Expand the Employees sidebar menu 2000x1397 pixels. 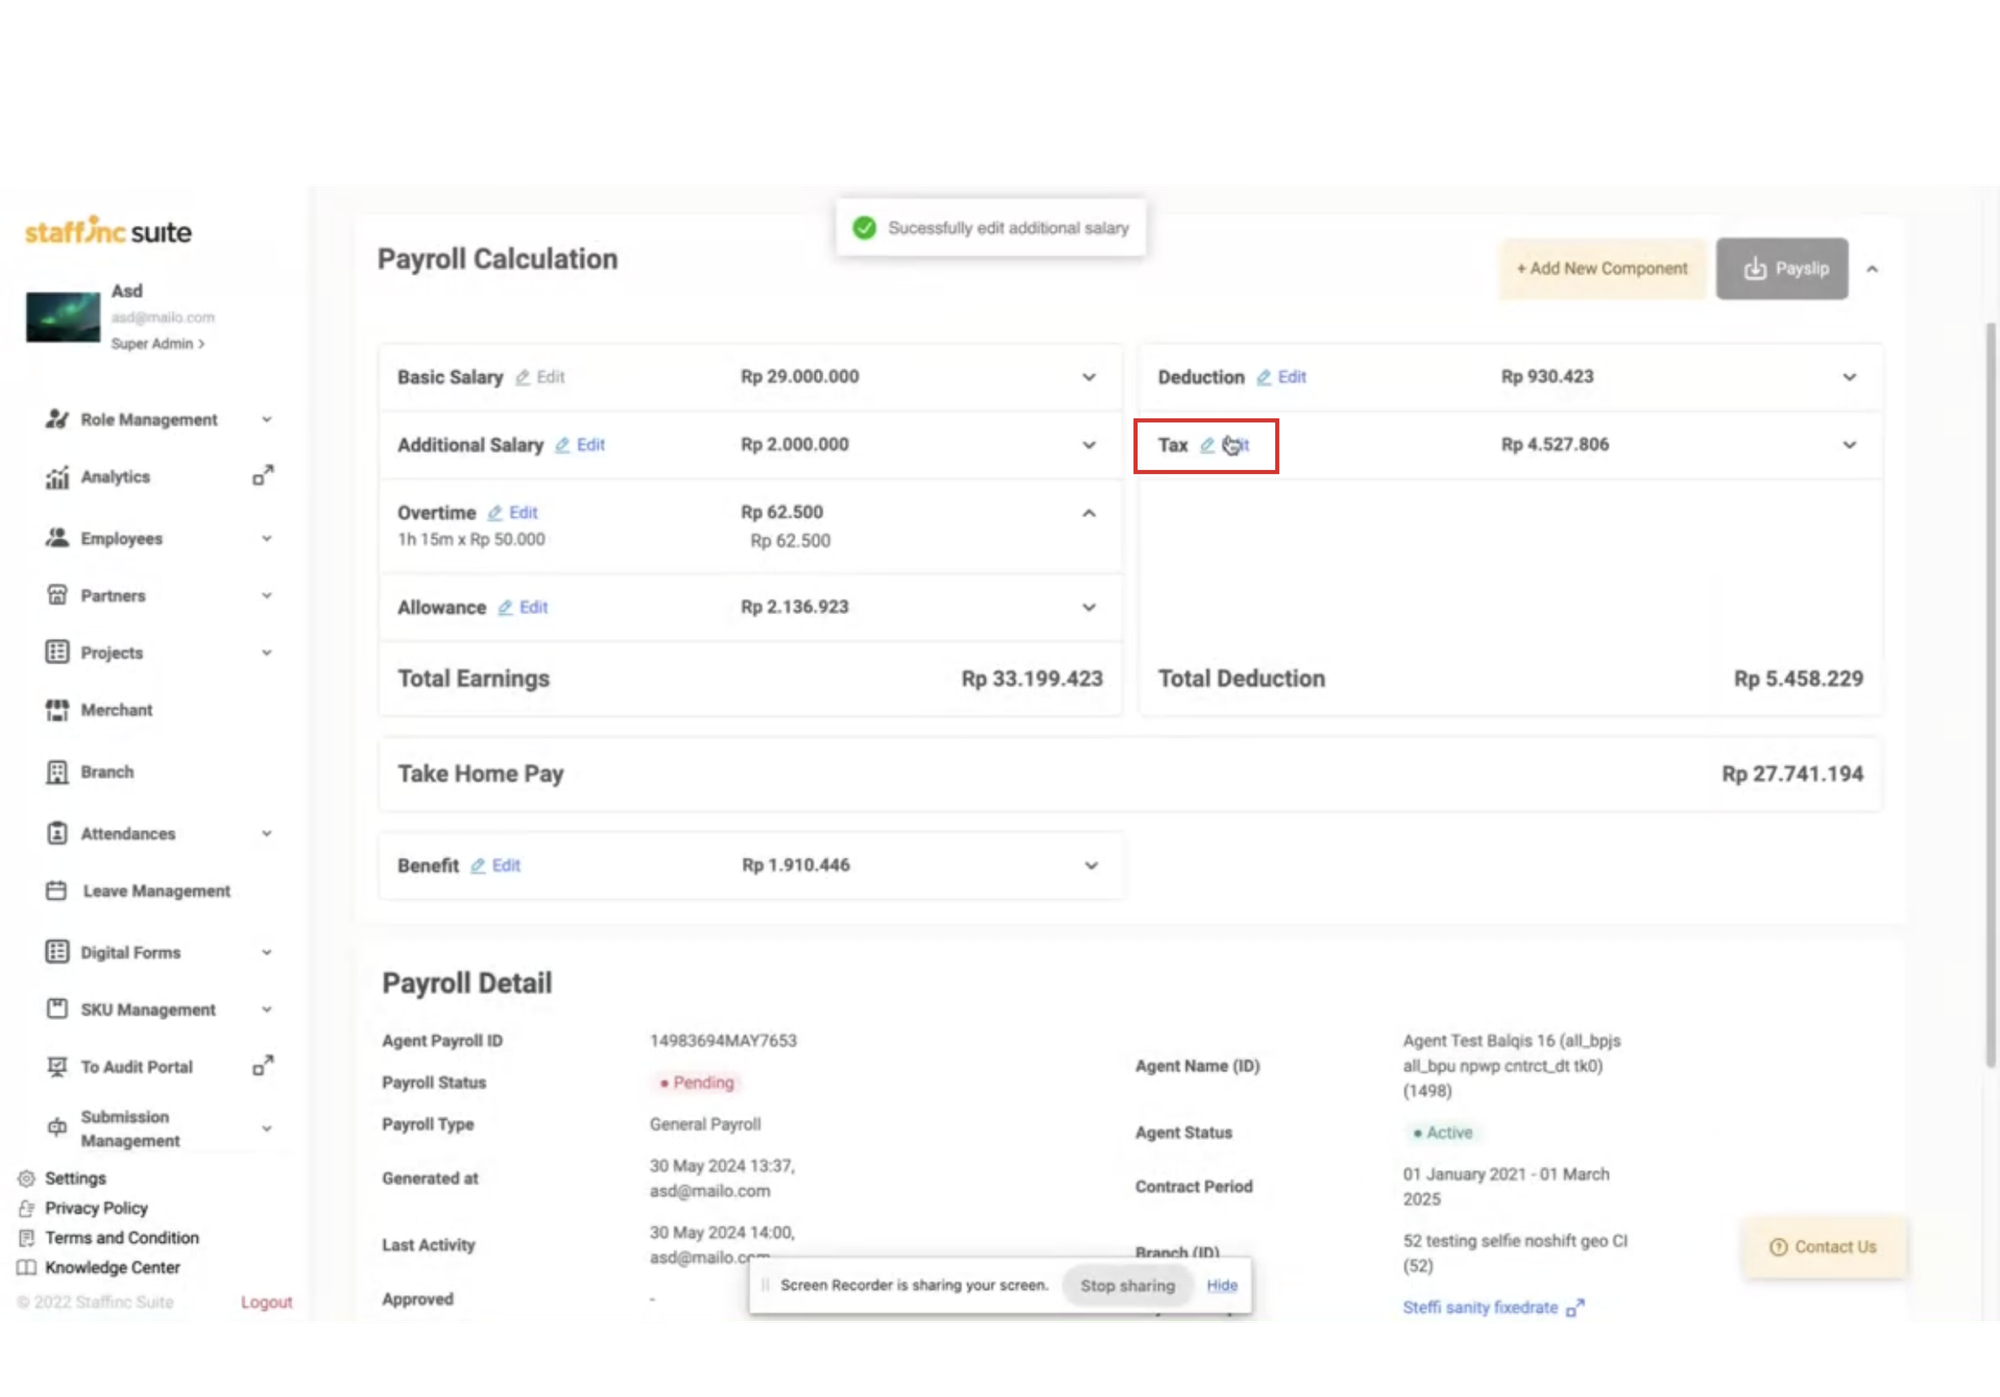click(x=267, y=538)
